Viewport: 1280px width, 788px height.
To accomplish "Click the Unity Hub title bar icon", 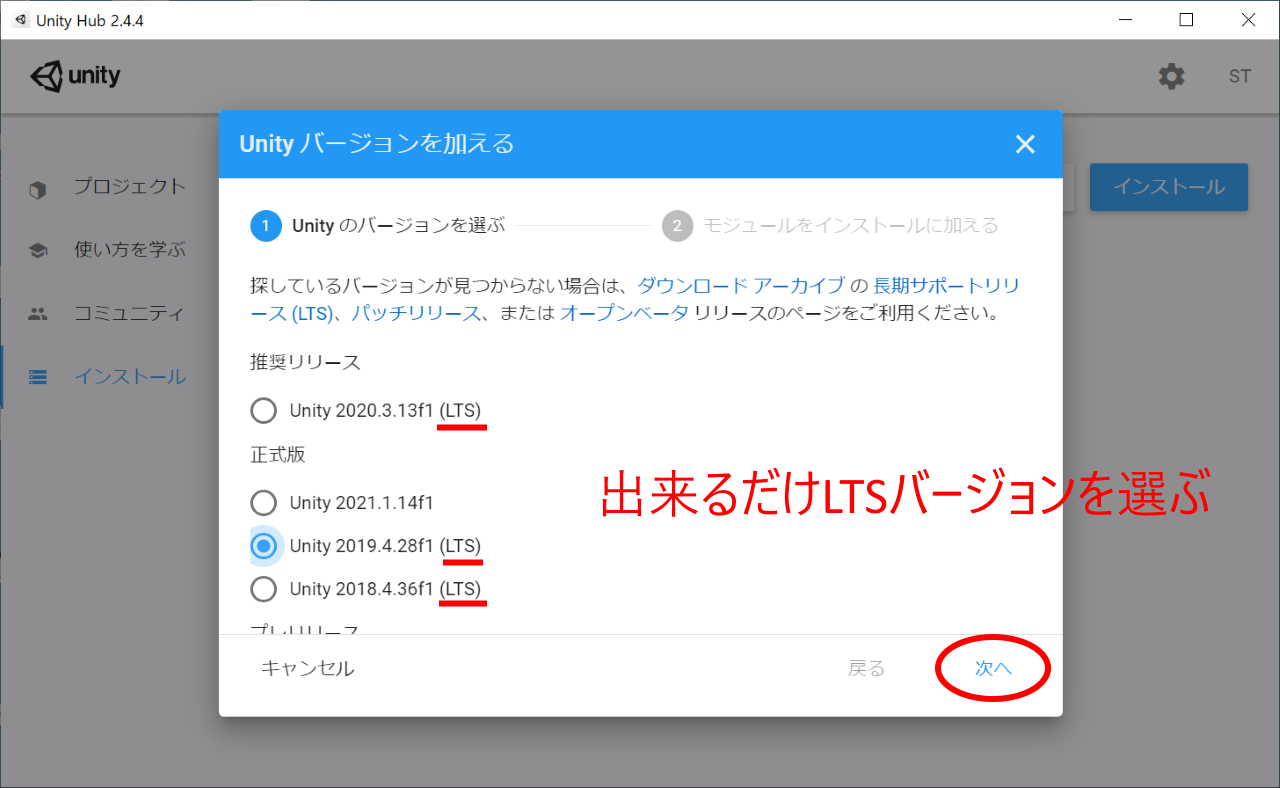I will tap(21, 20).
